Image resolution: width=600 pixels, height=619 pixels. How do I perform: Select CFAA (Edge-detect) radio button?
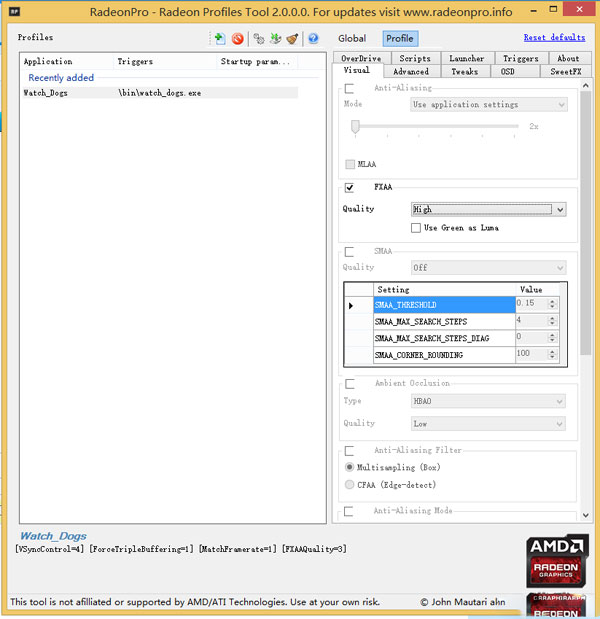349,484
